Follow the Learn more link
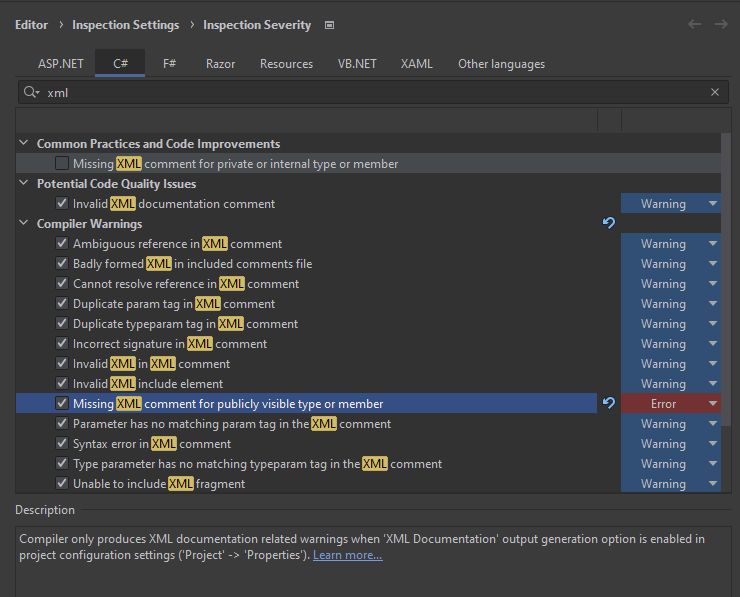740x597 pixels. point(347,555)
